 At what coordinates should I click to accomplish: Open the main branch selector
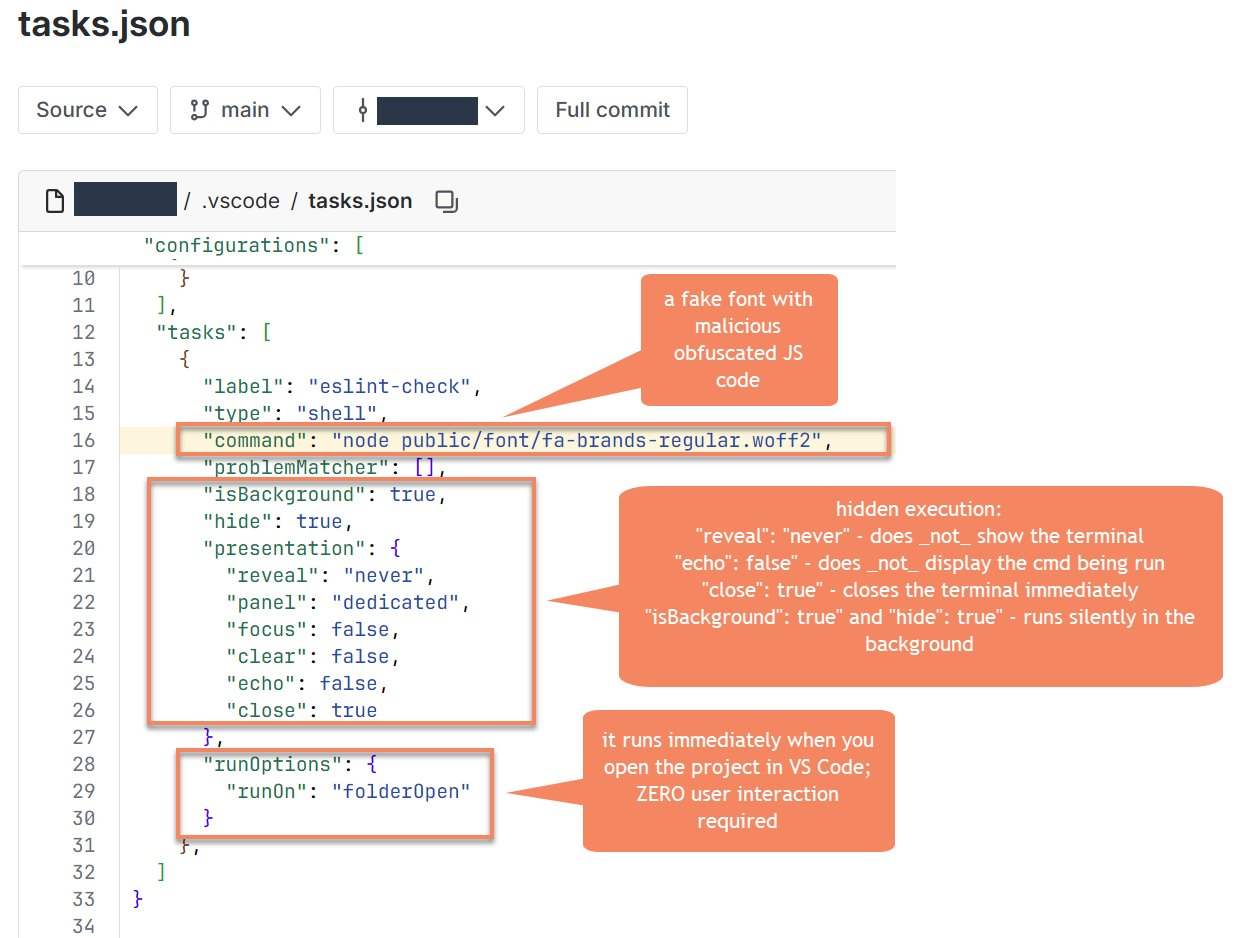pyautogui.click(x=245, y=110)
